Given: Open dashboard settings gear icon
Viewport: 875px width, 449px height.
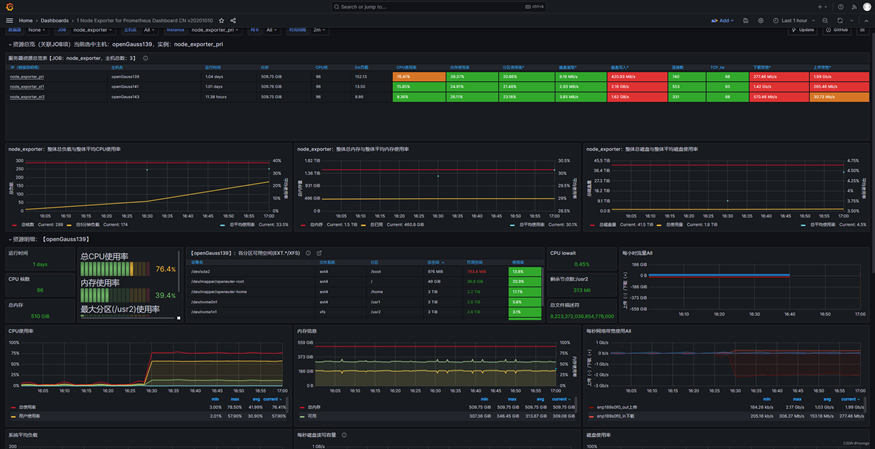Looking at the screenshot, I should click(x=761, y=20).
